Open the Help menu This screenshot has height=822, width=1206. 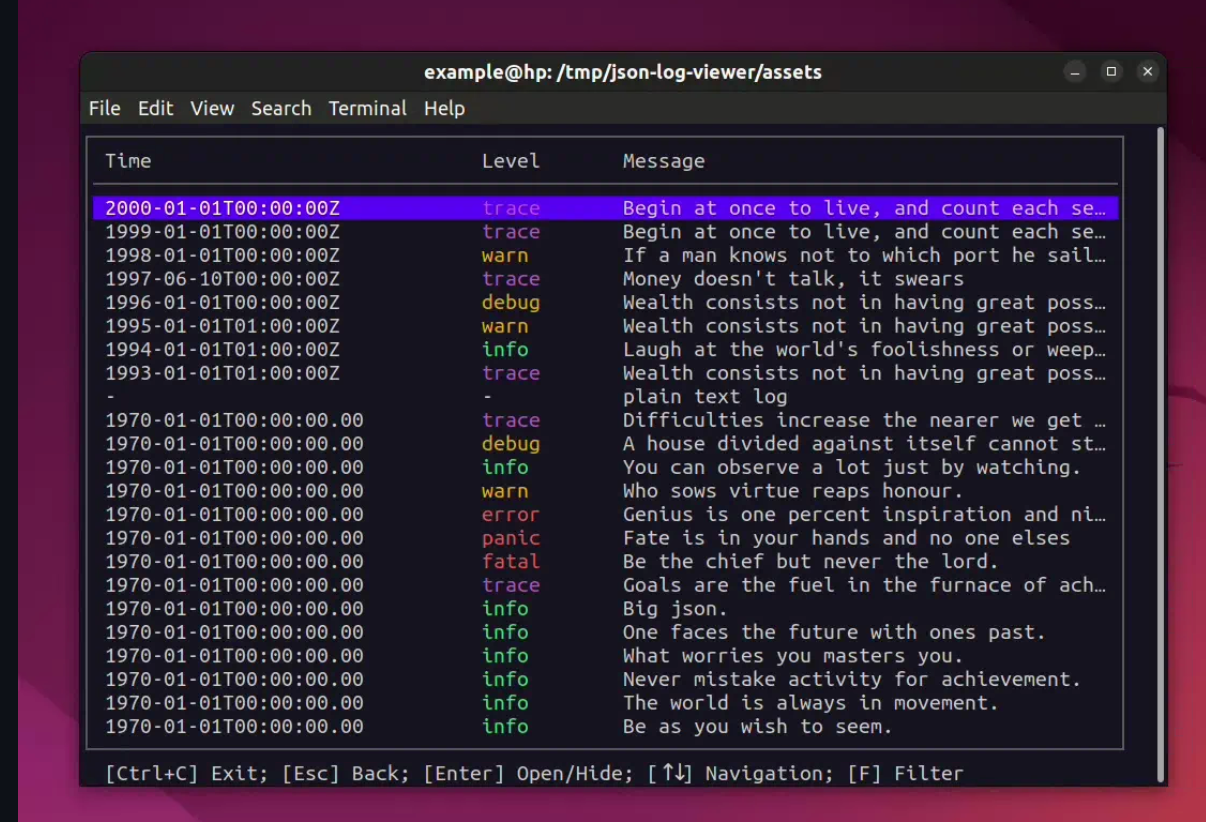point(444,108)
